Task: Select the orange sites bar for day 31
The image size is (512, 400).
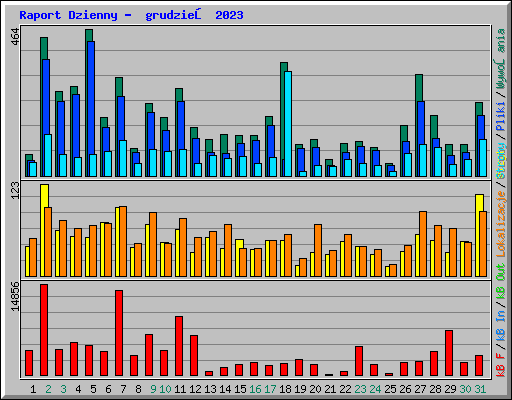Action: (483, 244)
